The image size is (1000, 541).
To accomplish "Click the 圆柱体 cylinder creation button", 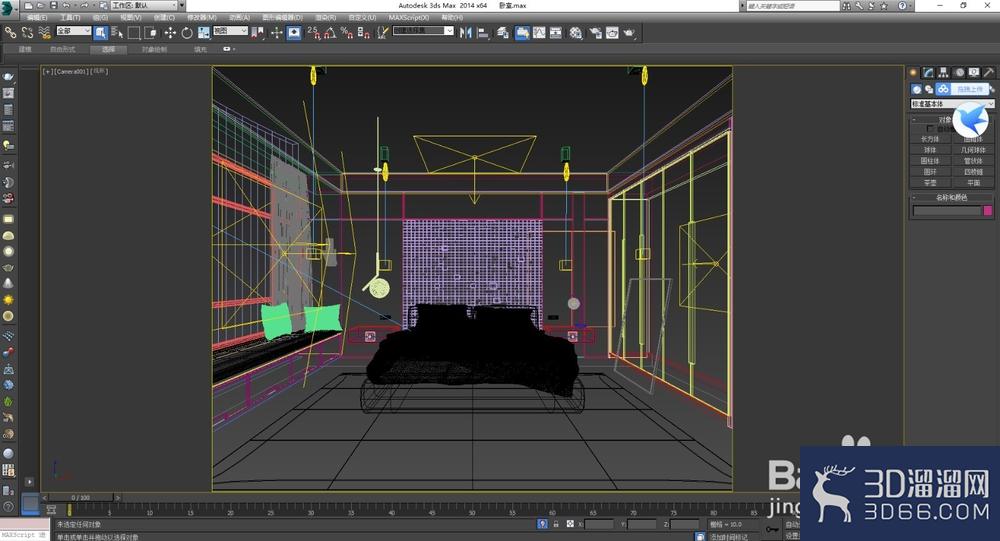I will [x=930, y=161].
